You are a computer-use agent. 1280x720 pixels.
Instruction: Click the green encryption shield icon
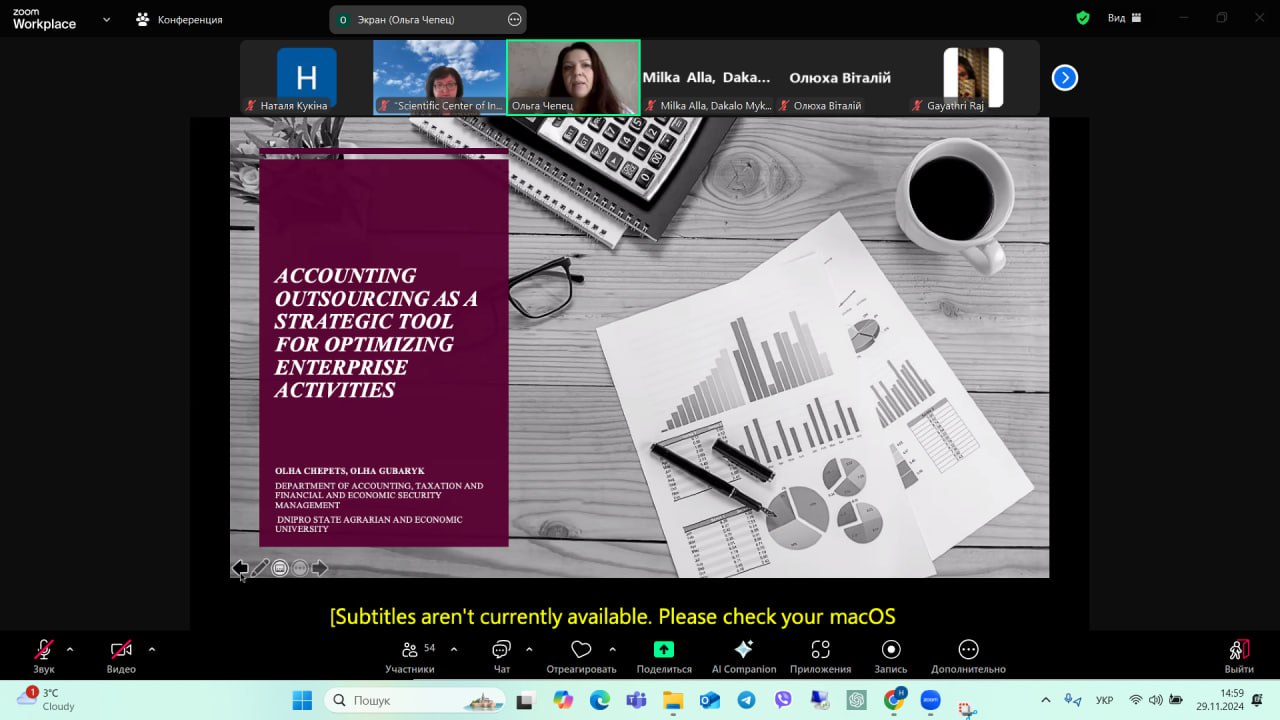[x=1083, y=18]
